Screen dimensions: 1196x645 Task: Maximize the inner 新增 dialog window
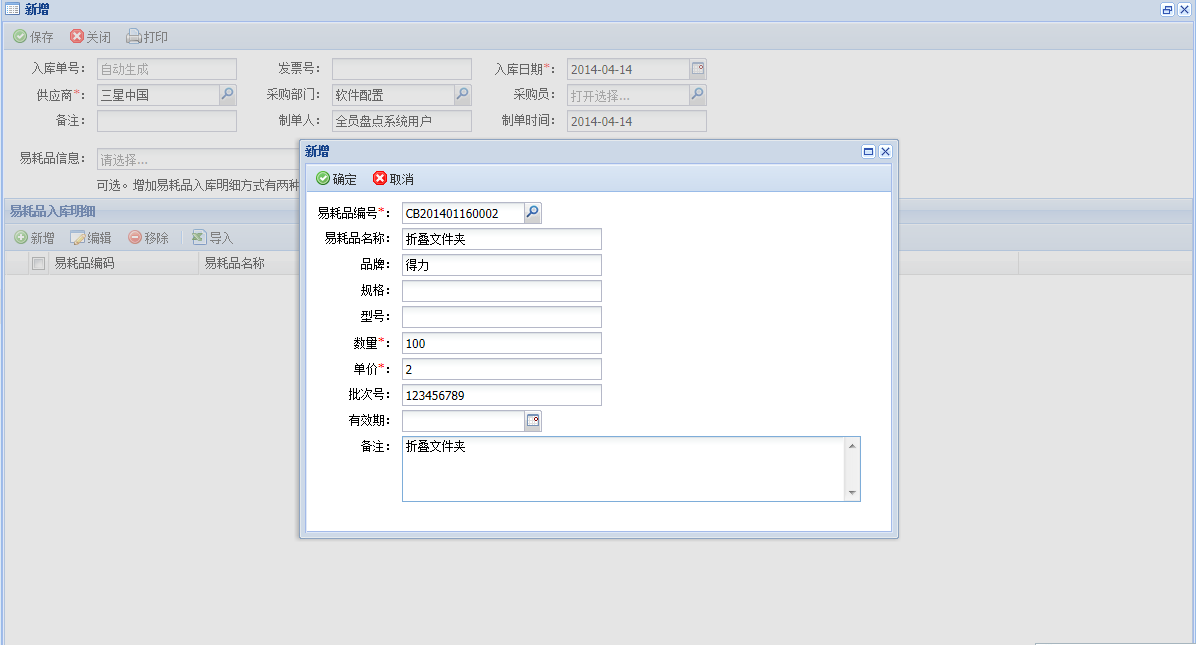868,151
